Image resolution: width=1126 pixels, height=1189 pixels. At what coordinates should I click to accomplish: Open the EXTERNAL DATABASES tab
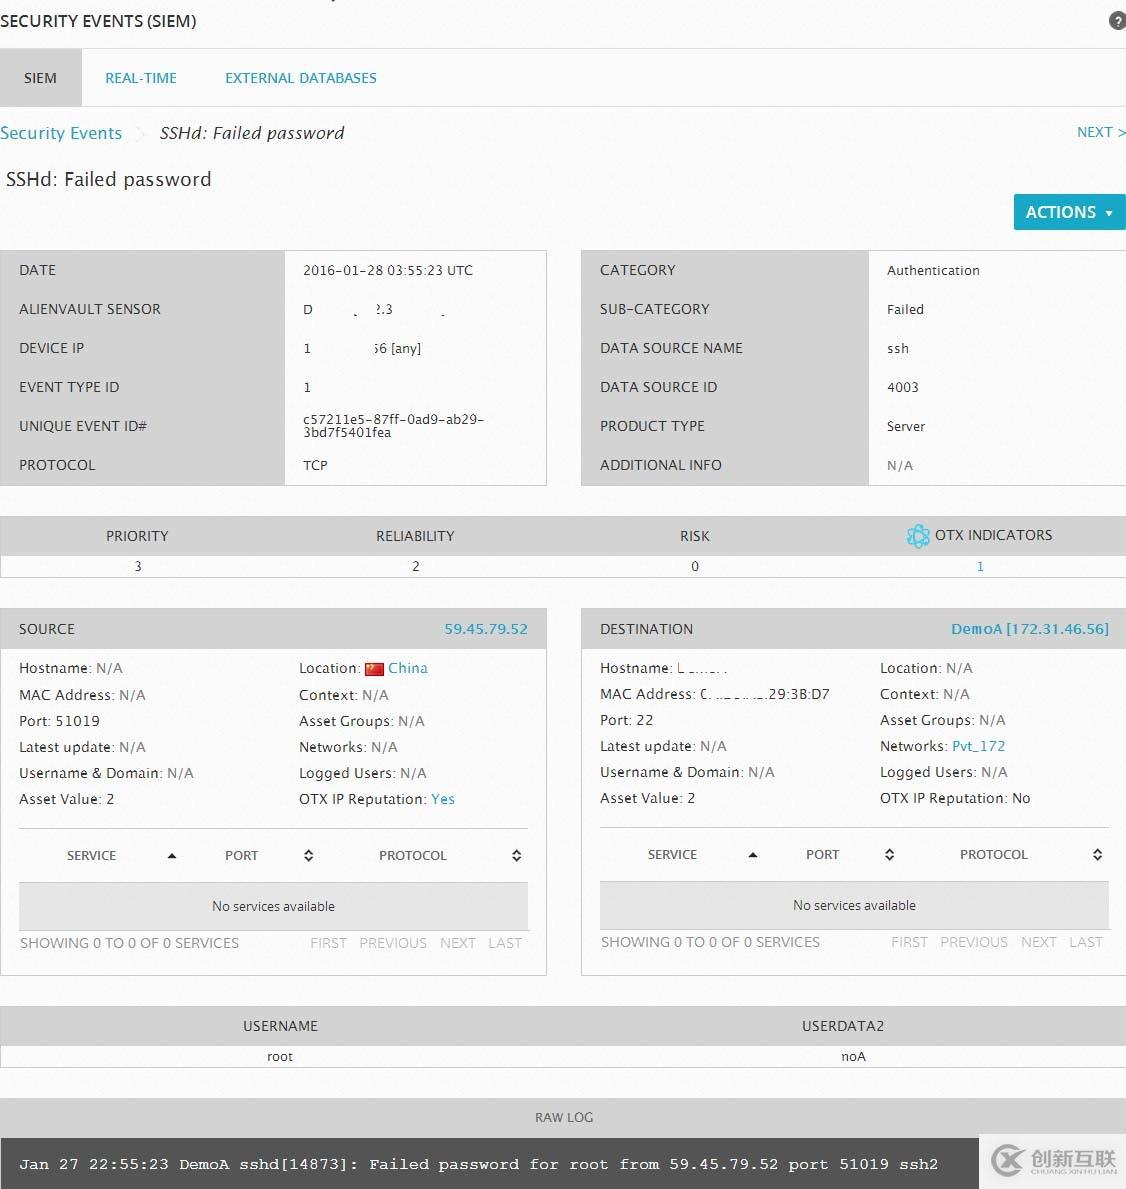click(x=300, y=78)
